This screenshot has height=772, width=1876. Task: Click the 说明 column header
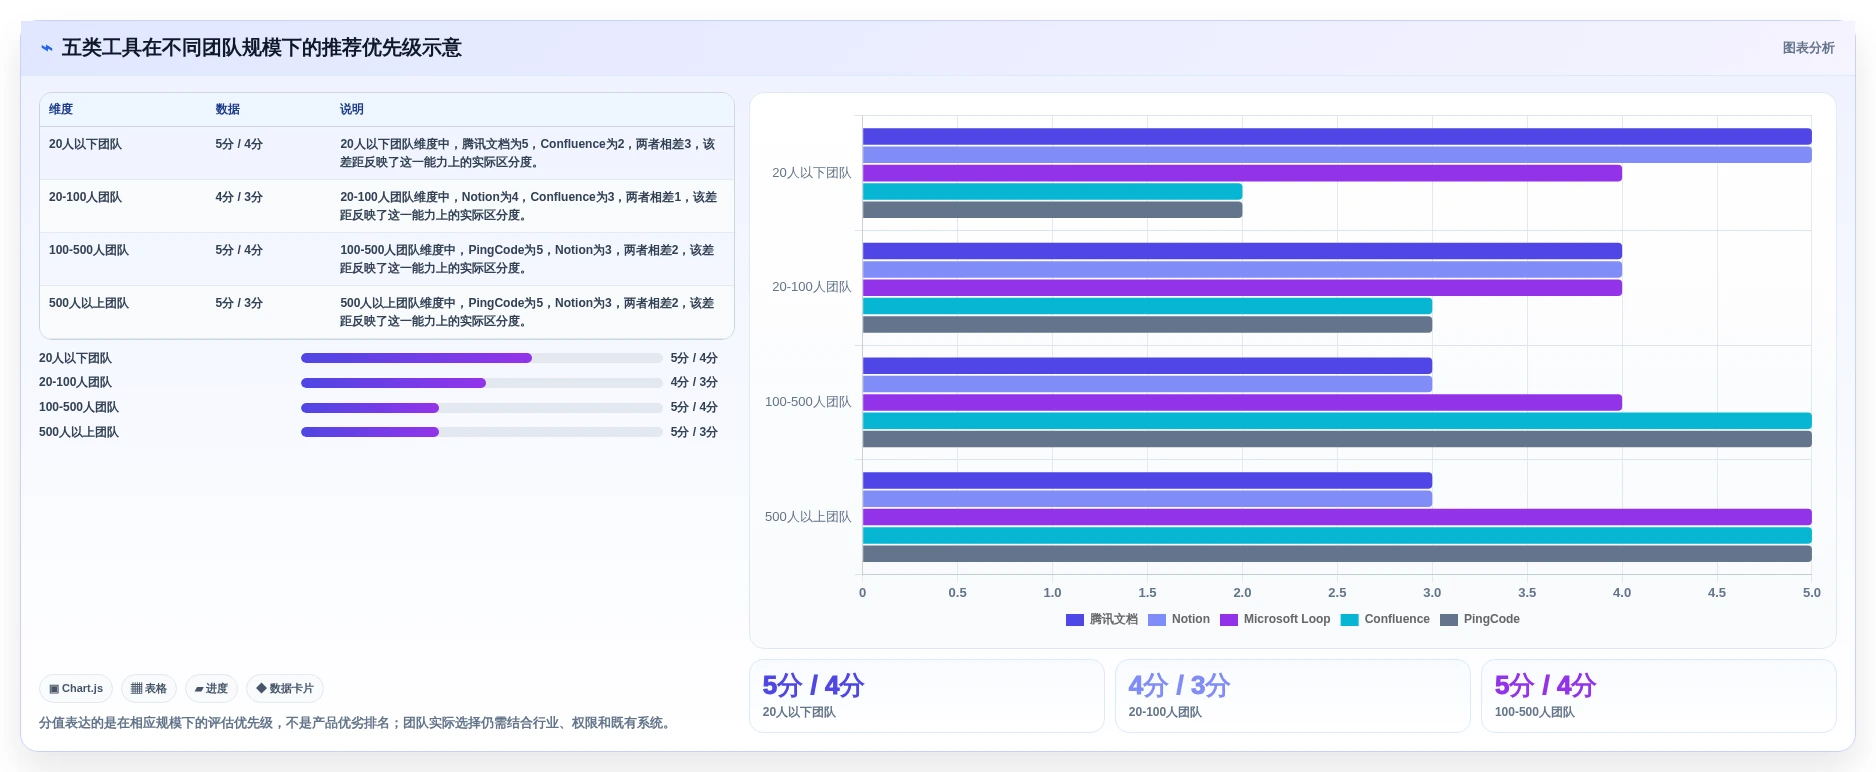click(352, 109)
